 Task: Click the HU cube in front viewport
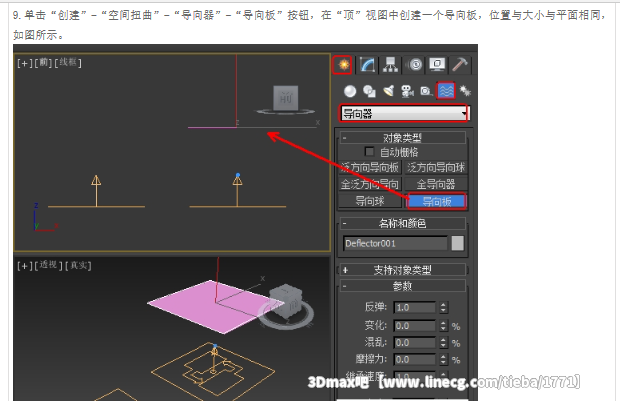click(x=285, y=98)
